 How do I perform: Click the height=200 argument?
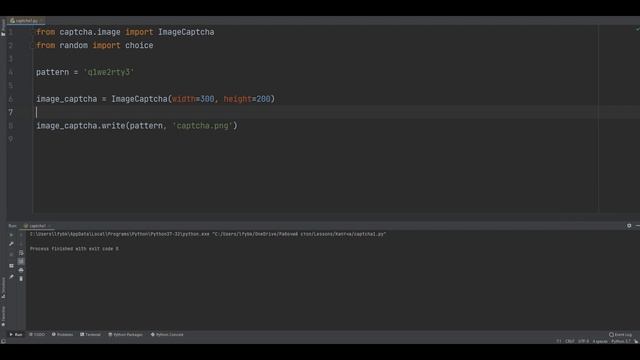247,99
